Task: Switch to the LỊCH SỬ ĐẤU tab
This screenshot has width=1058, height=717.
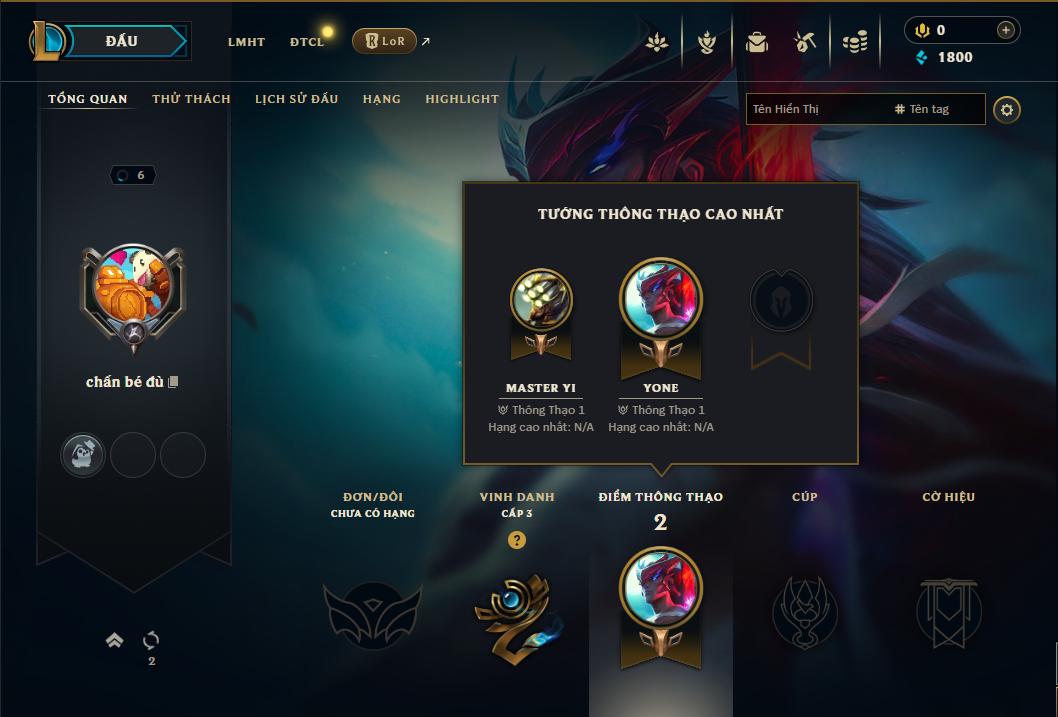Action: (296, 99)
